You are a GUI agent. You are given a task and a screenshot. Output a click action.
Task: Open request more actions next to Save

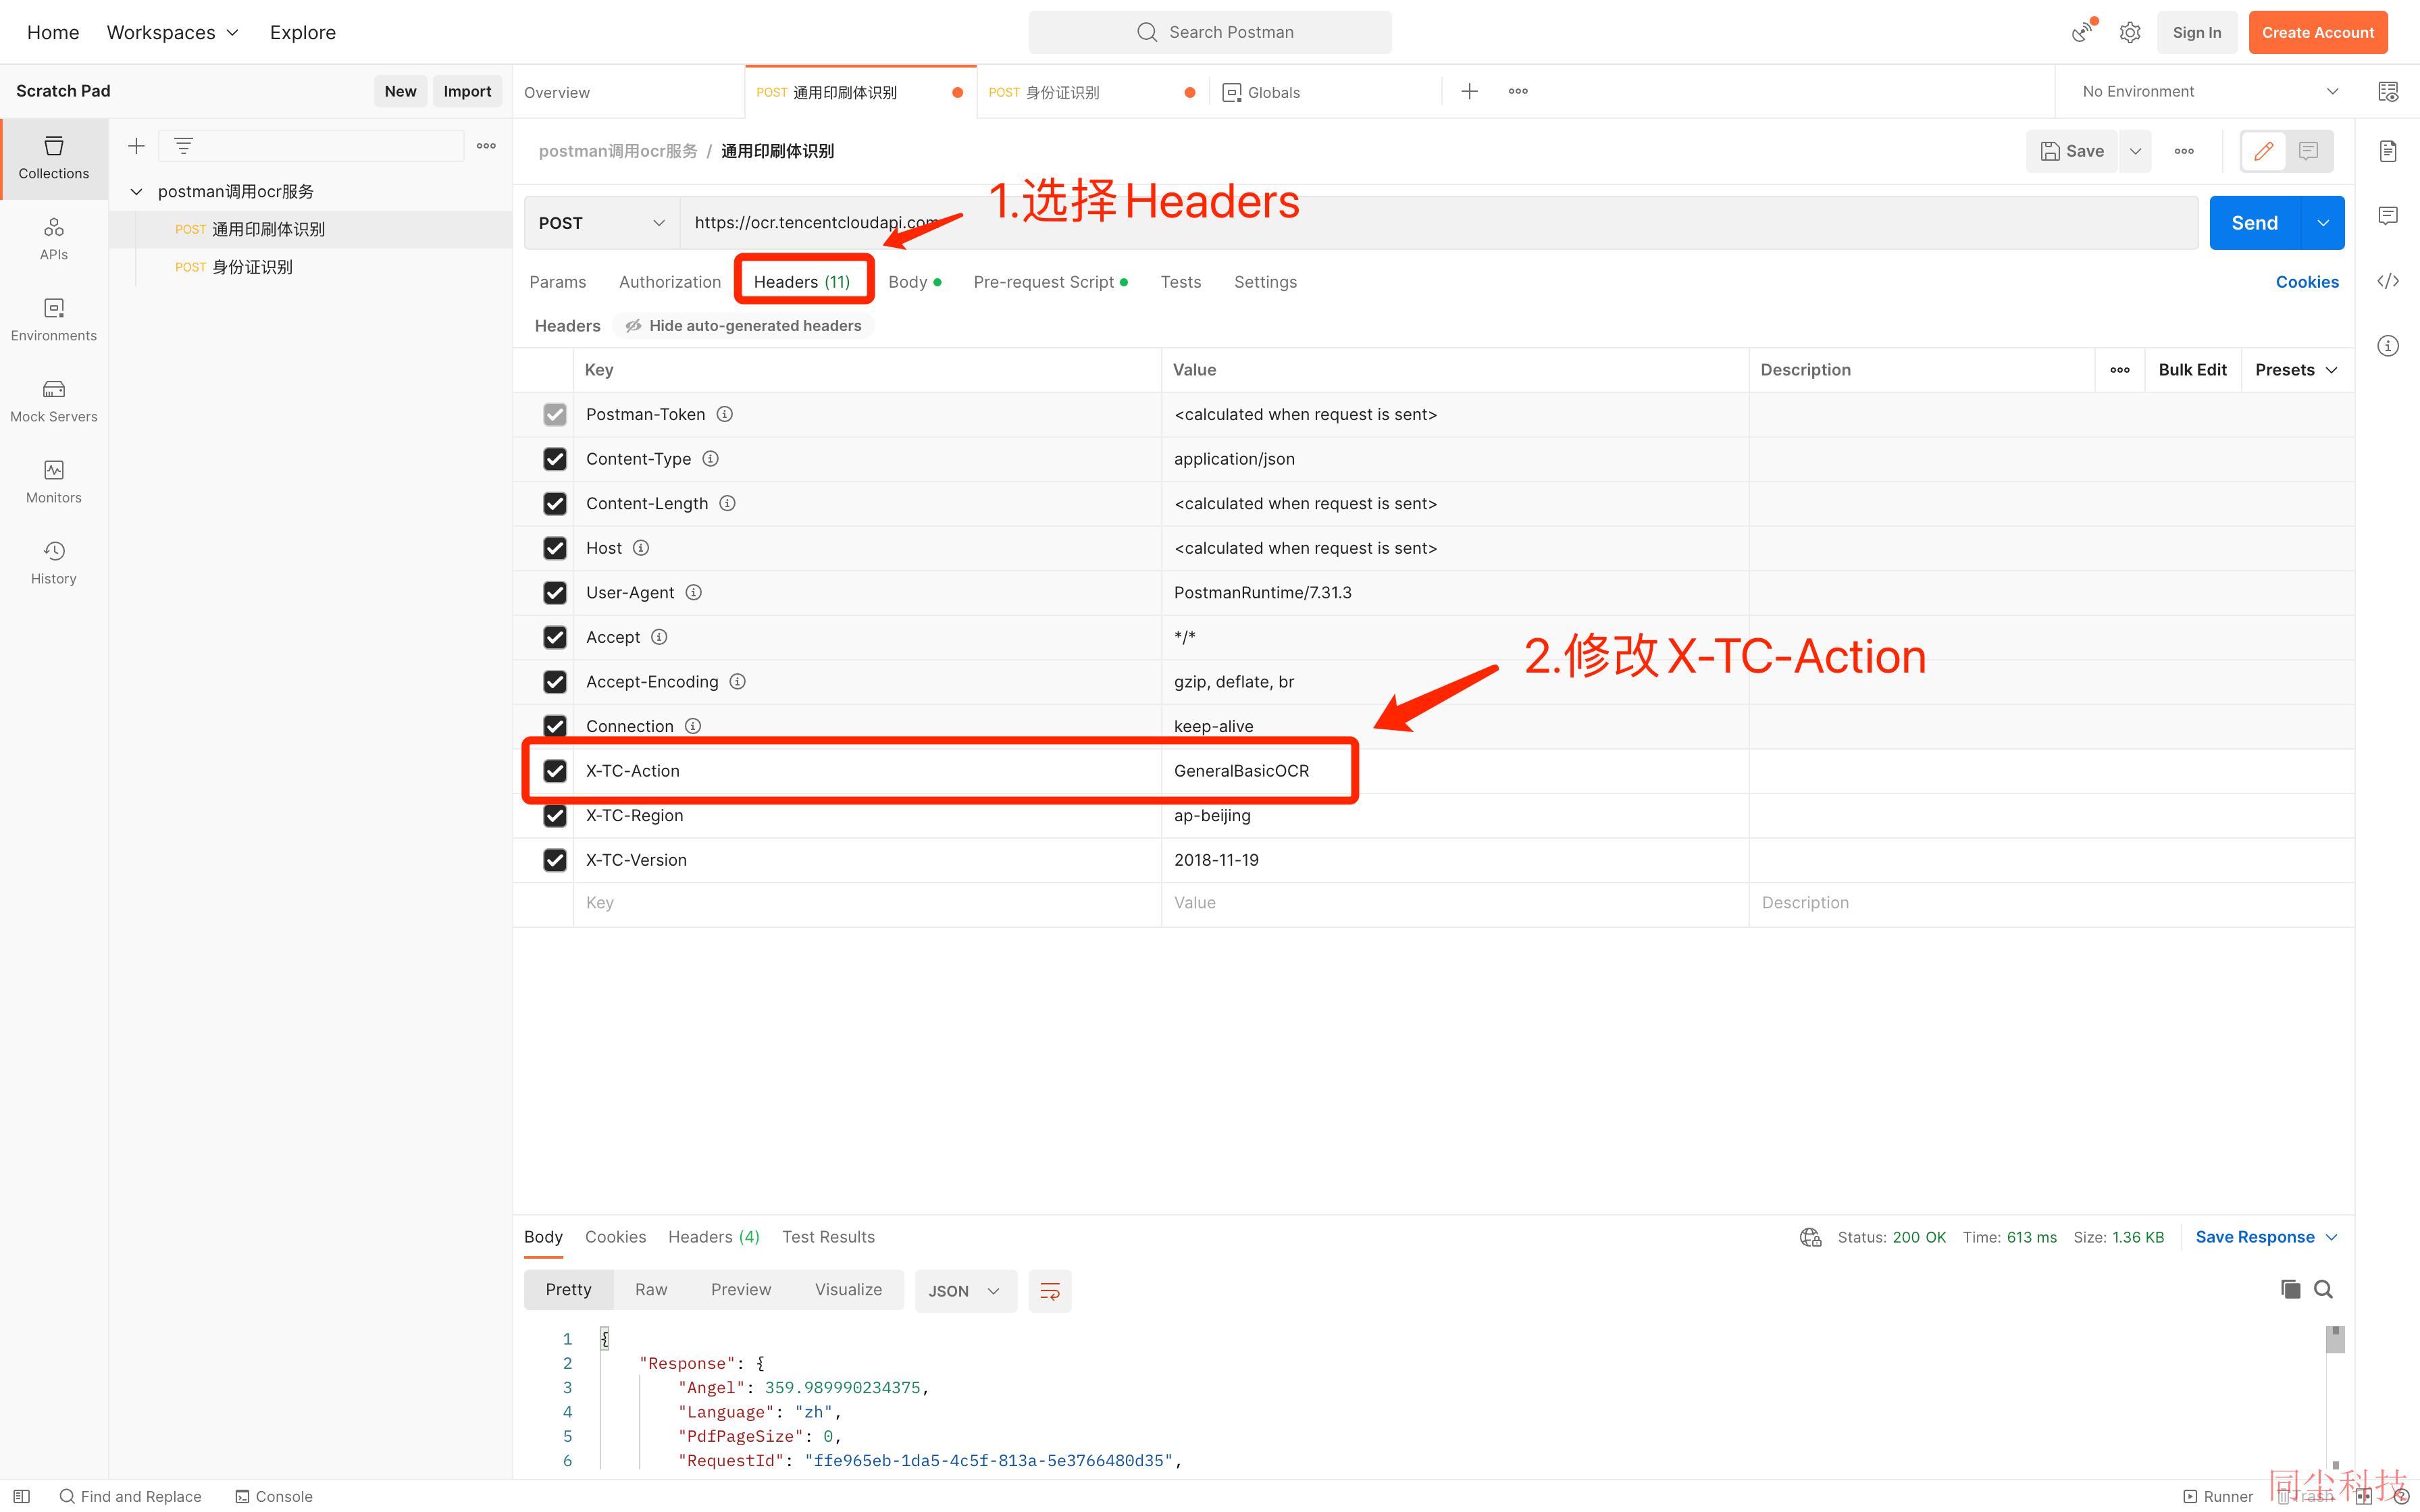2184,151
